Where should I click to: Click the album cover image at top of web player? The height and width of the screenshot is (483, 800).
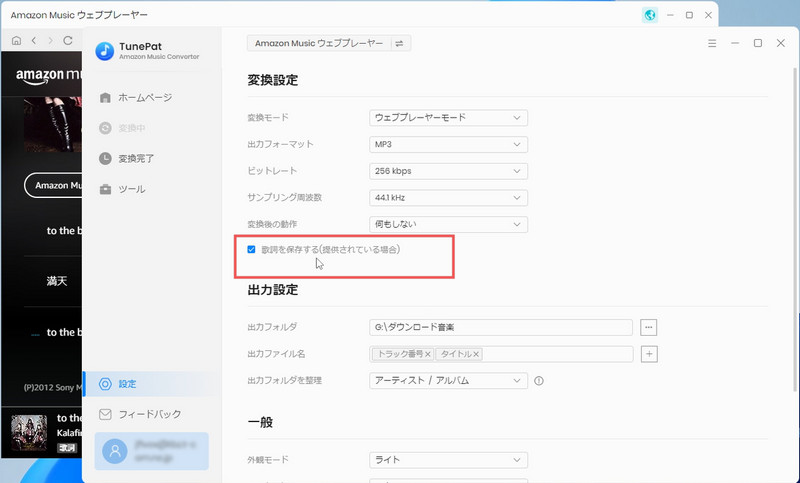pyautogui.click(x=53, y=124)
